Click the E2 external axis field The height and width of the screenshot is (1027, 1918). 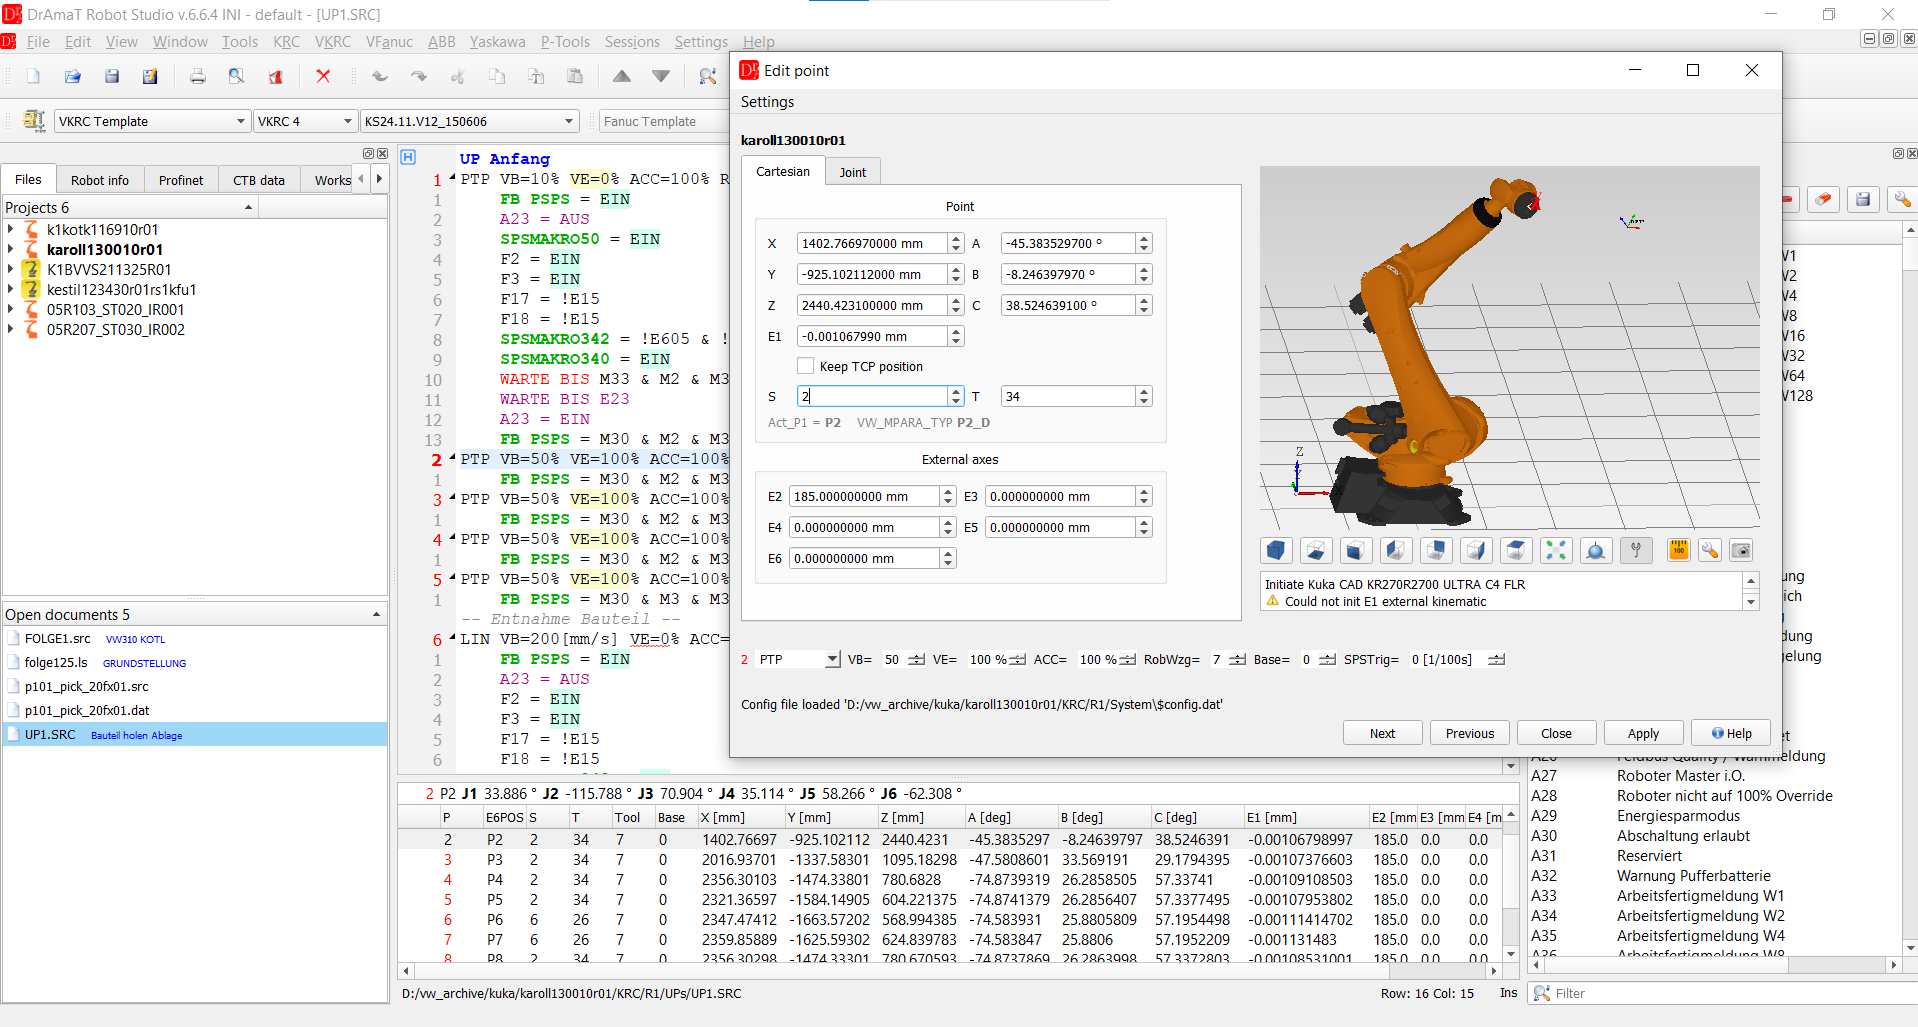tap(864, 496)
